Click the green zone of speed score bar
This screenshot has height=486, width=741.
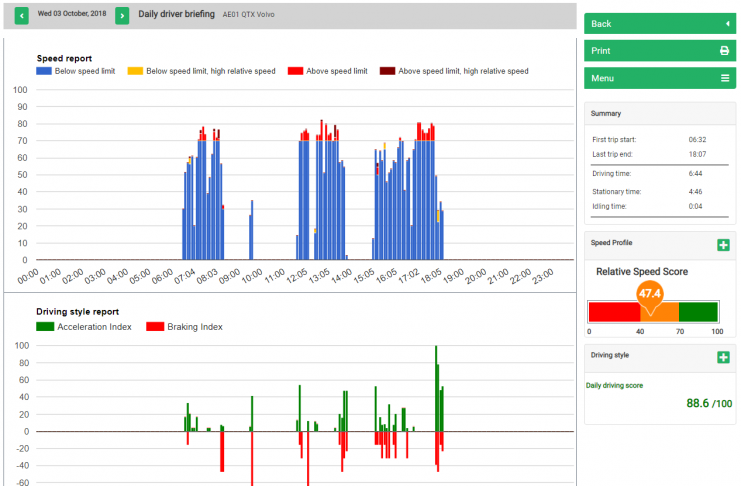pyautogui.click(x=698, y=311)
